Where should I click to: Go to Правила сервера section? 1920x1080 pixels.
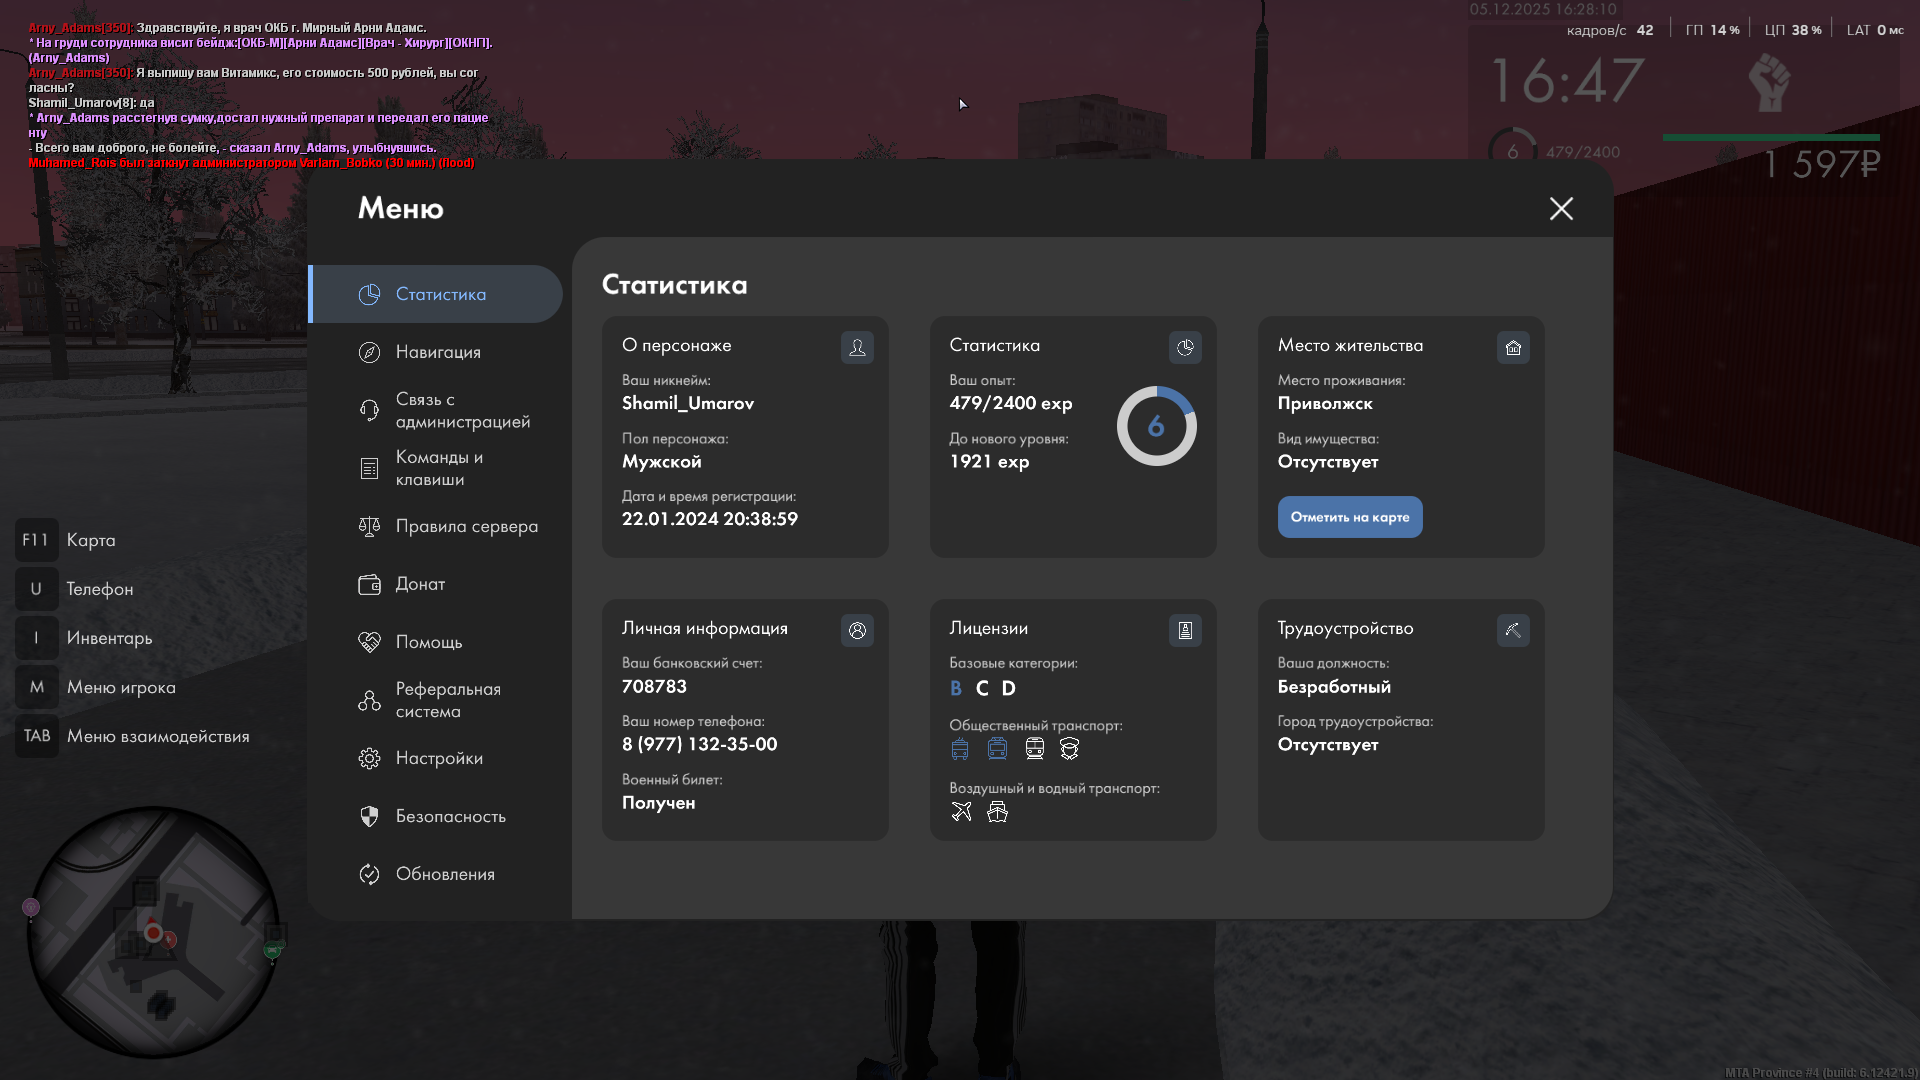pyautogui.click(x=466, y=526)
